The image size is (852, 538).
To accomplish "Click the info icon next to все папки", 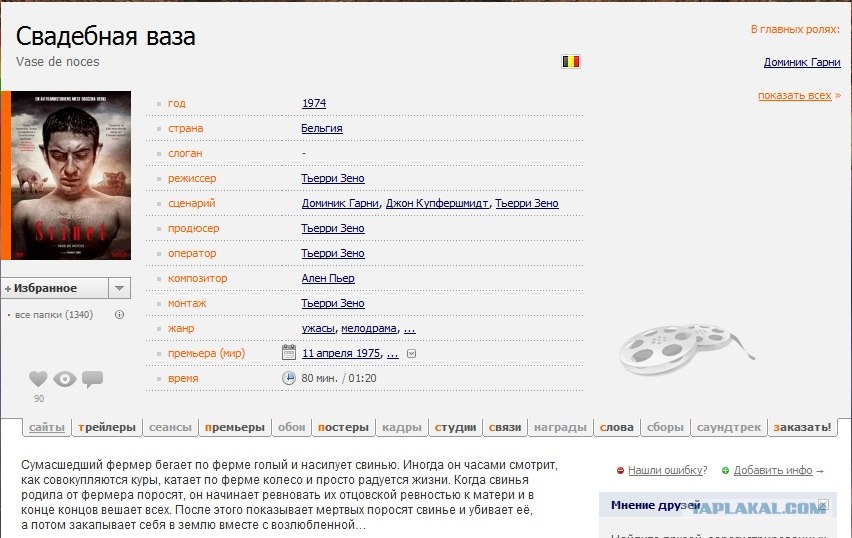I will click(x=120, y=315).
